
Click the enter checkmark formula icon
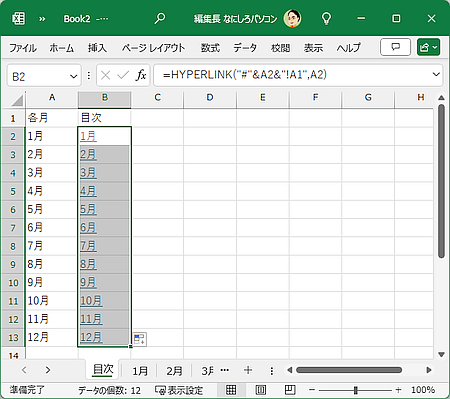(123, 75)
